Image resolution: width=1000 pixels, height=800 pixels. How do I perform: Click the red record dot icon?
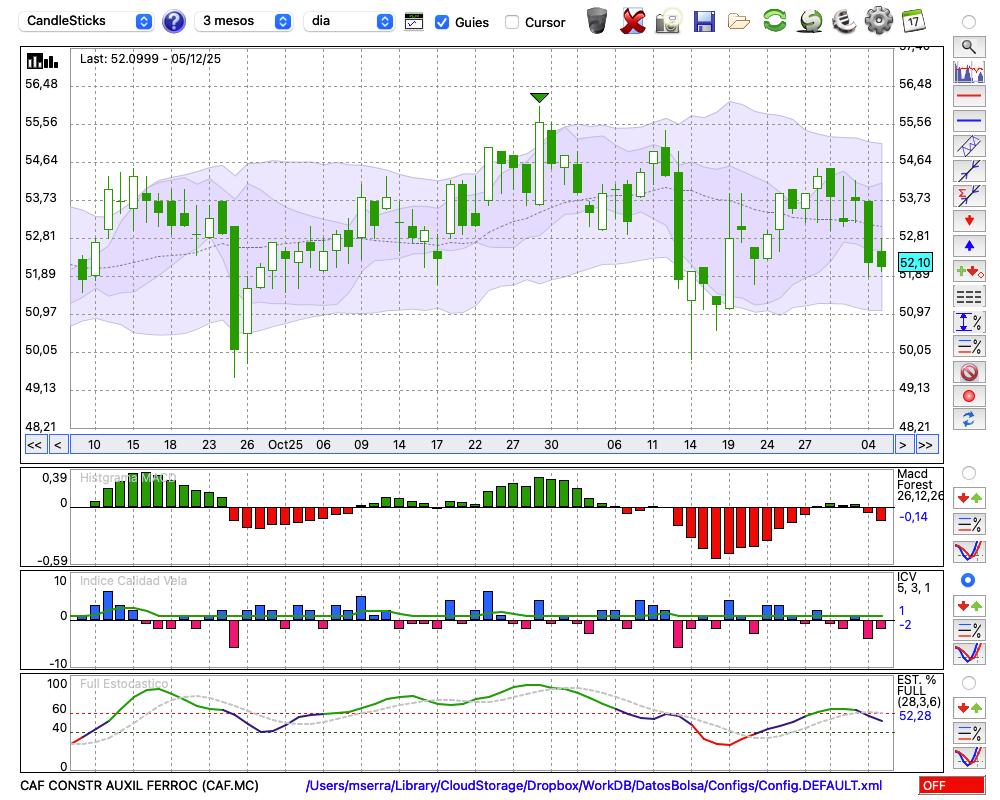pos(969,396)
